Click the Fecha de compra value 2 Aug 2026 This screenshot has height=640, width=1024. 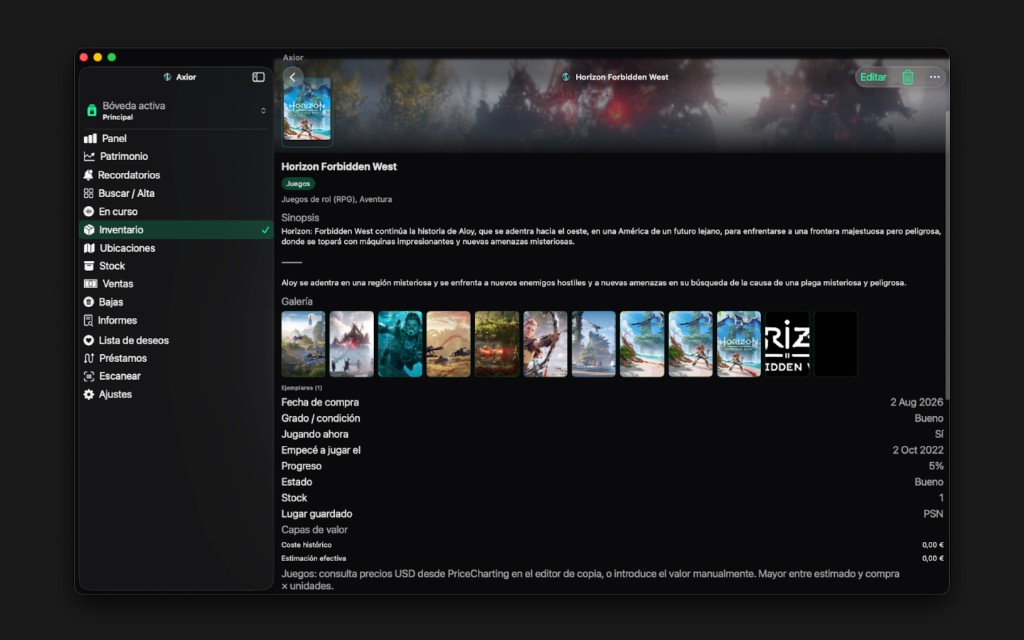click(x=916, y=402)
